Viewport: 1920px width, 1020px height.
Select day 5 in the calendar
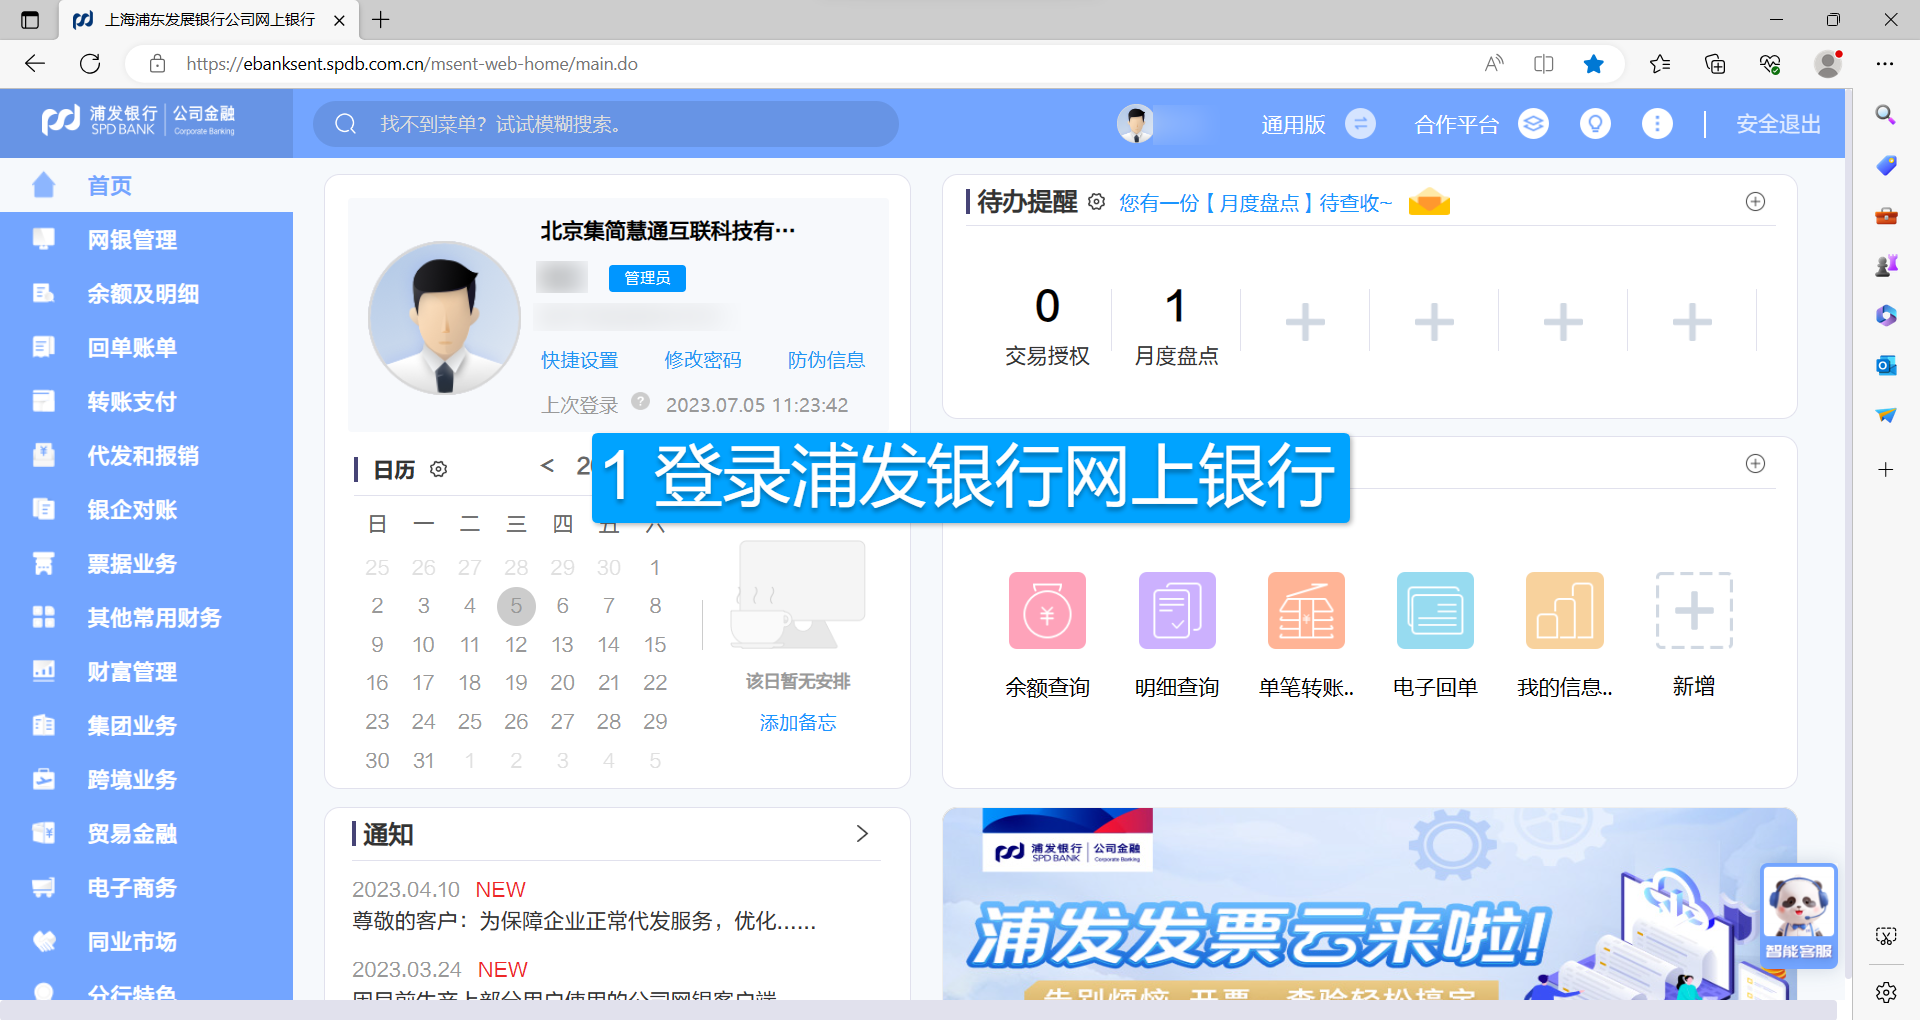coord(516,606)
